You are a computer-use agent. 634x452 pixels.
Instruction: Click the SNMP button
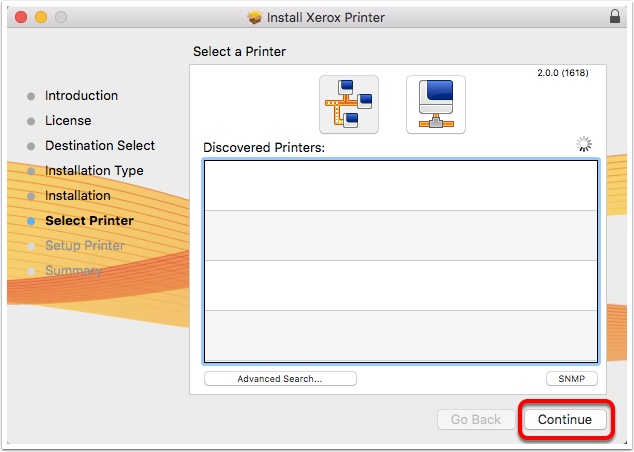[571, 378]
